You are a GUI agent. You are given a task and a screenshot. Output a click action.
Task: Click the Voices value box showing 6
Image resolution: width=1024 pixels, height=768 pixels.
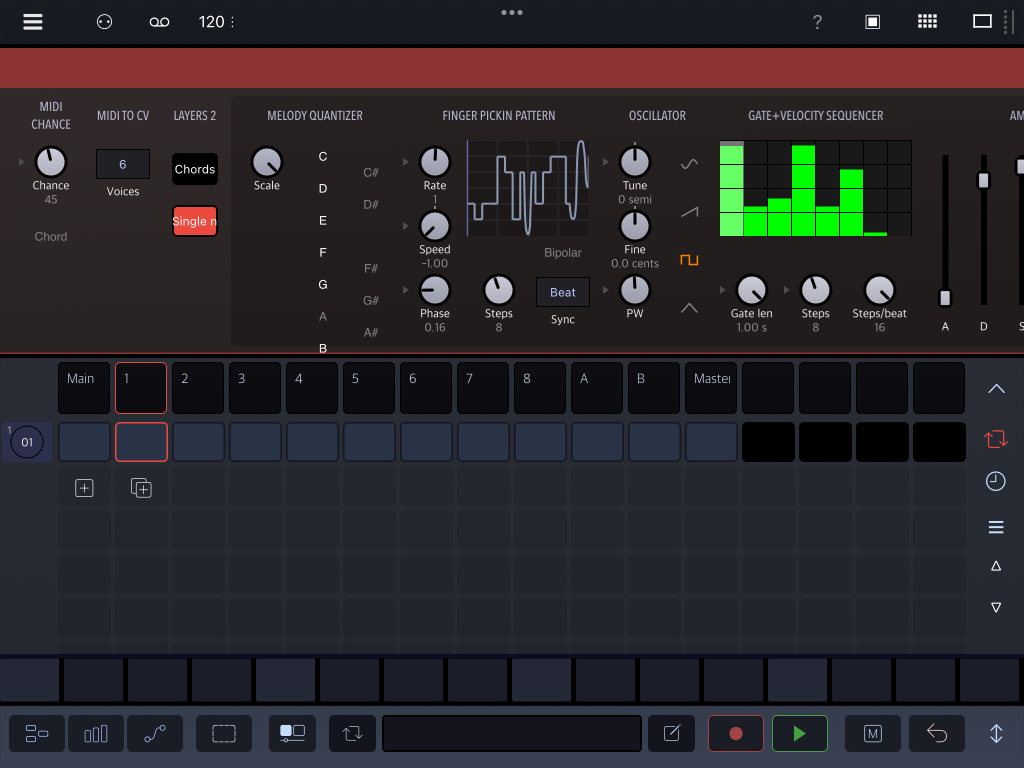(x=123, y=164)
